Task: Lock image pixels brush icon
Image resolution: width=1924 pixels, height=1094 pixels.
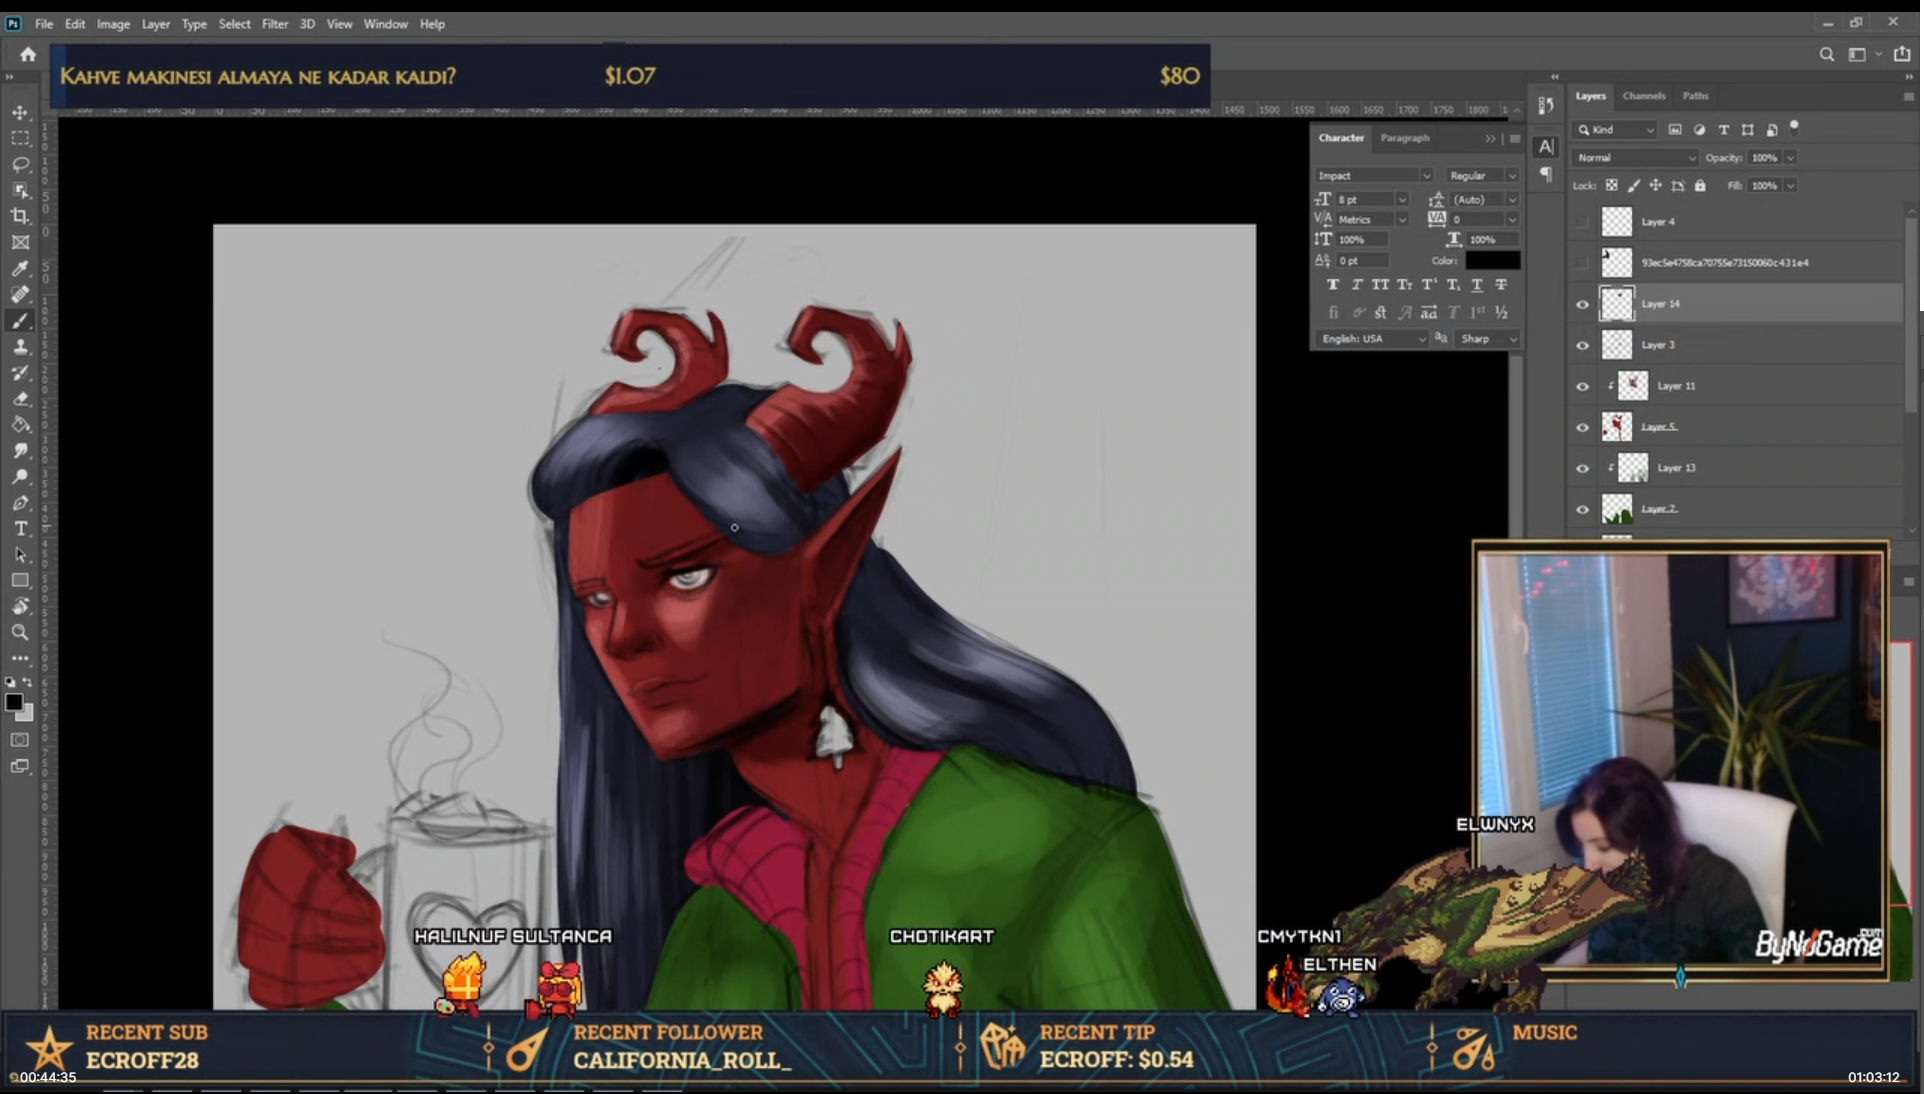Action: [1633, 185]
